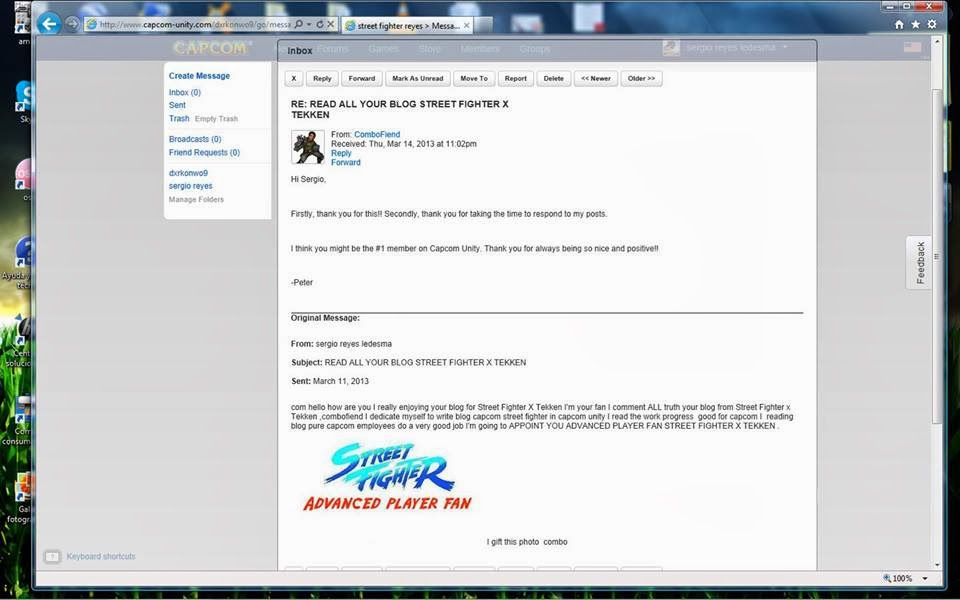Viewport: 960px width, 600px height.
Task: Click the page scrollbar down arrow
Action: [x=936, y=564]
